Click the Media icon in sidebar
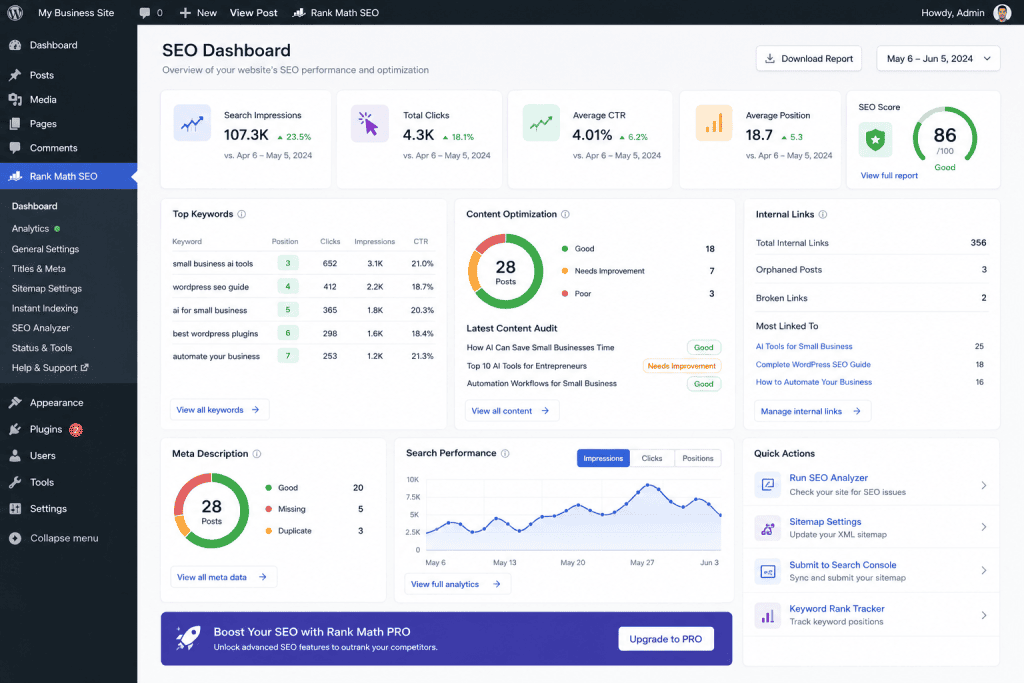 (x=15, y=99)
